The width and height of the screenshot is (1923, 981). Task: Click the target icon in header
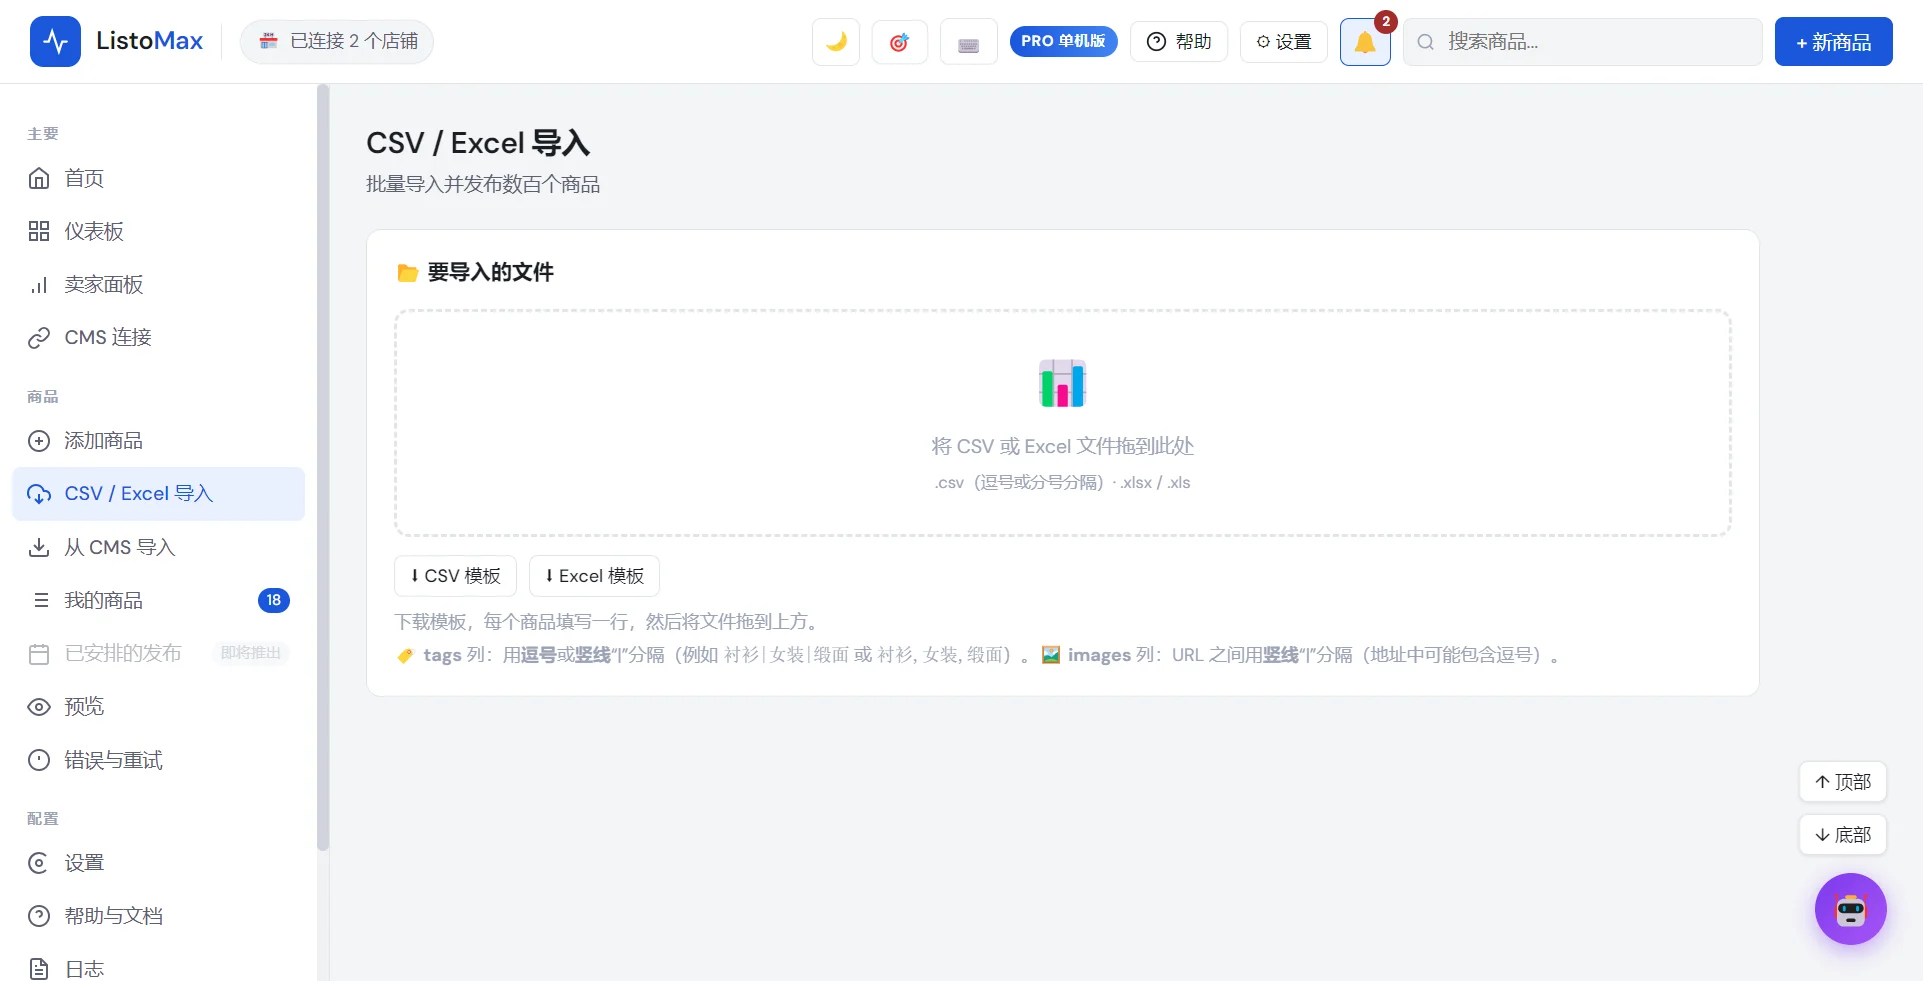(899, 42)
